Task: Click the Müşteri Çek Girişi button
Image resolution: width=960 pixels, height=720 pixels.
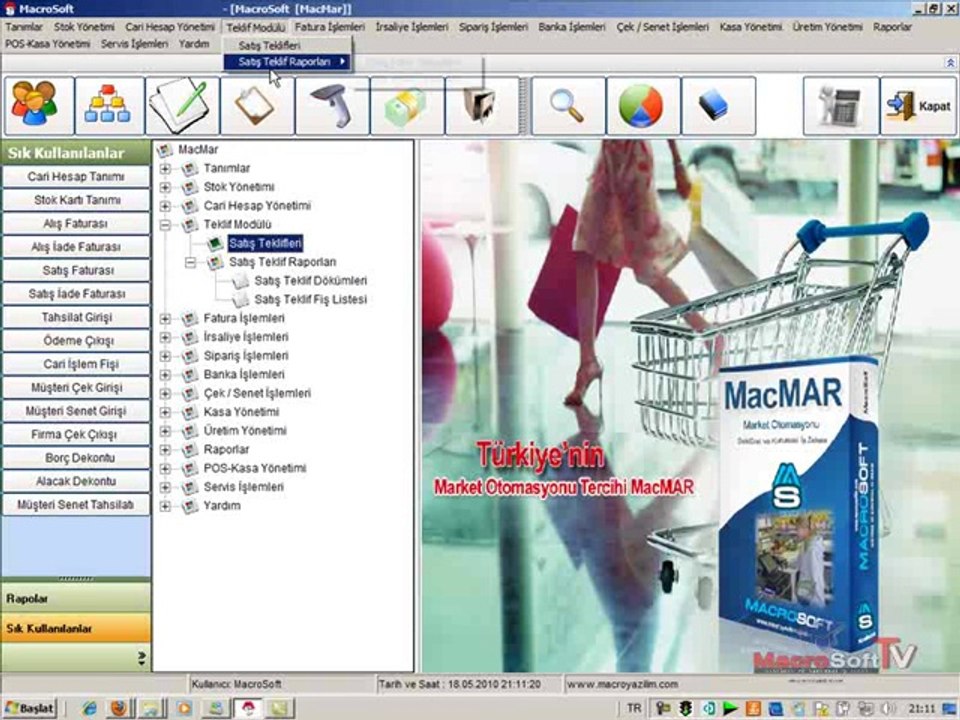Action: click(x=76, y=388)
